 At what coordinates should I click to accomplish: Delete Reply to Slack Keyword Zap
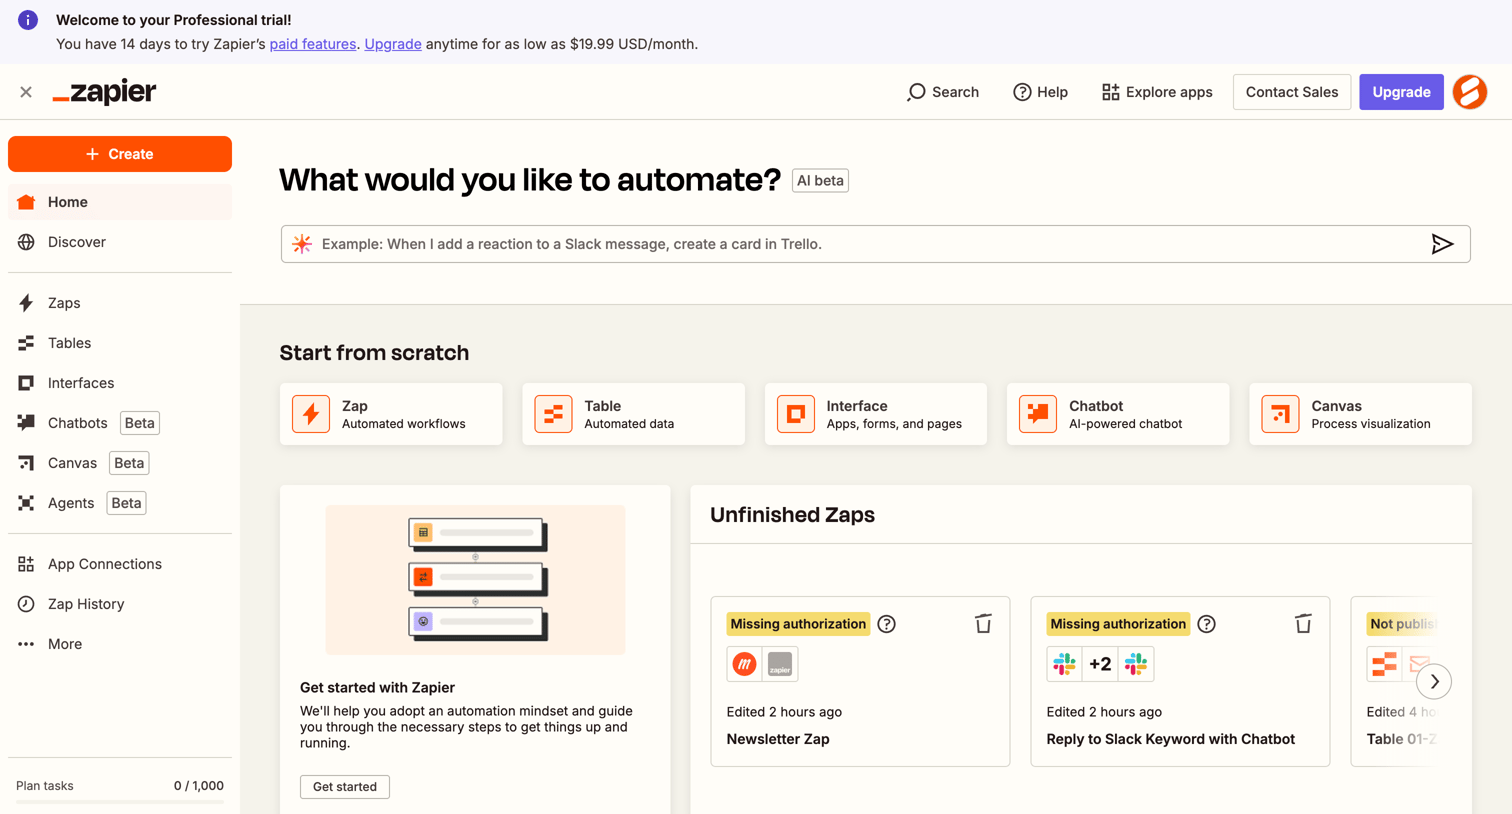tap(1303, 624)
